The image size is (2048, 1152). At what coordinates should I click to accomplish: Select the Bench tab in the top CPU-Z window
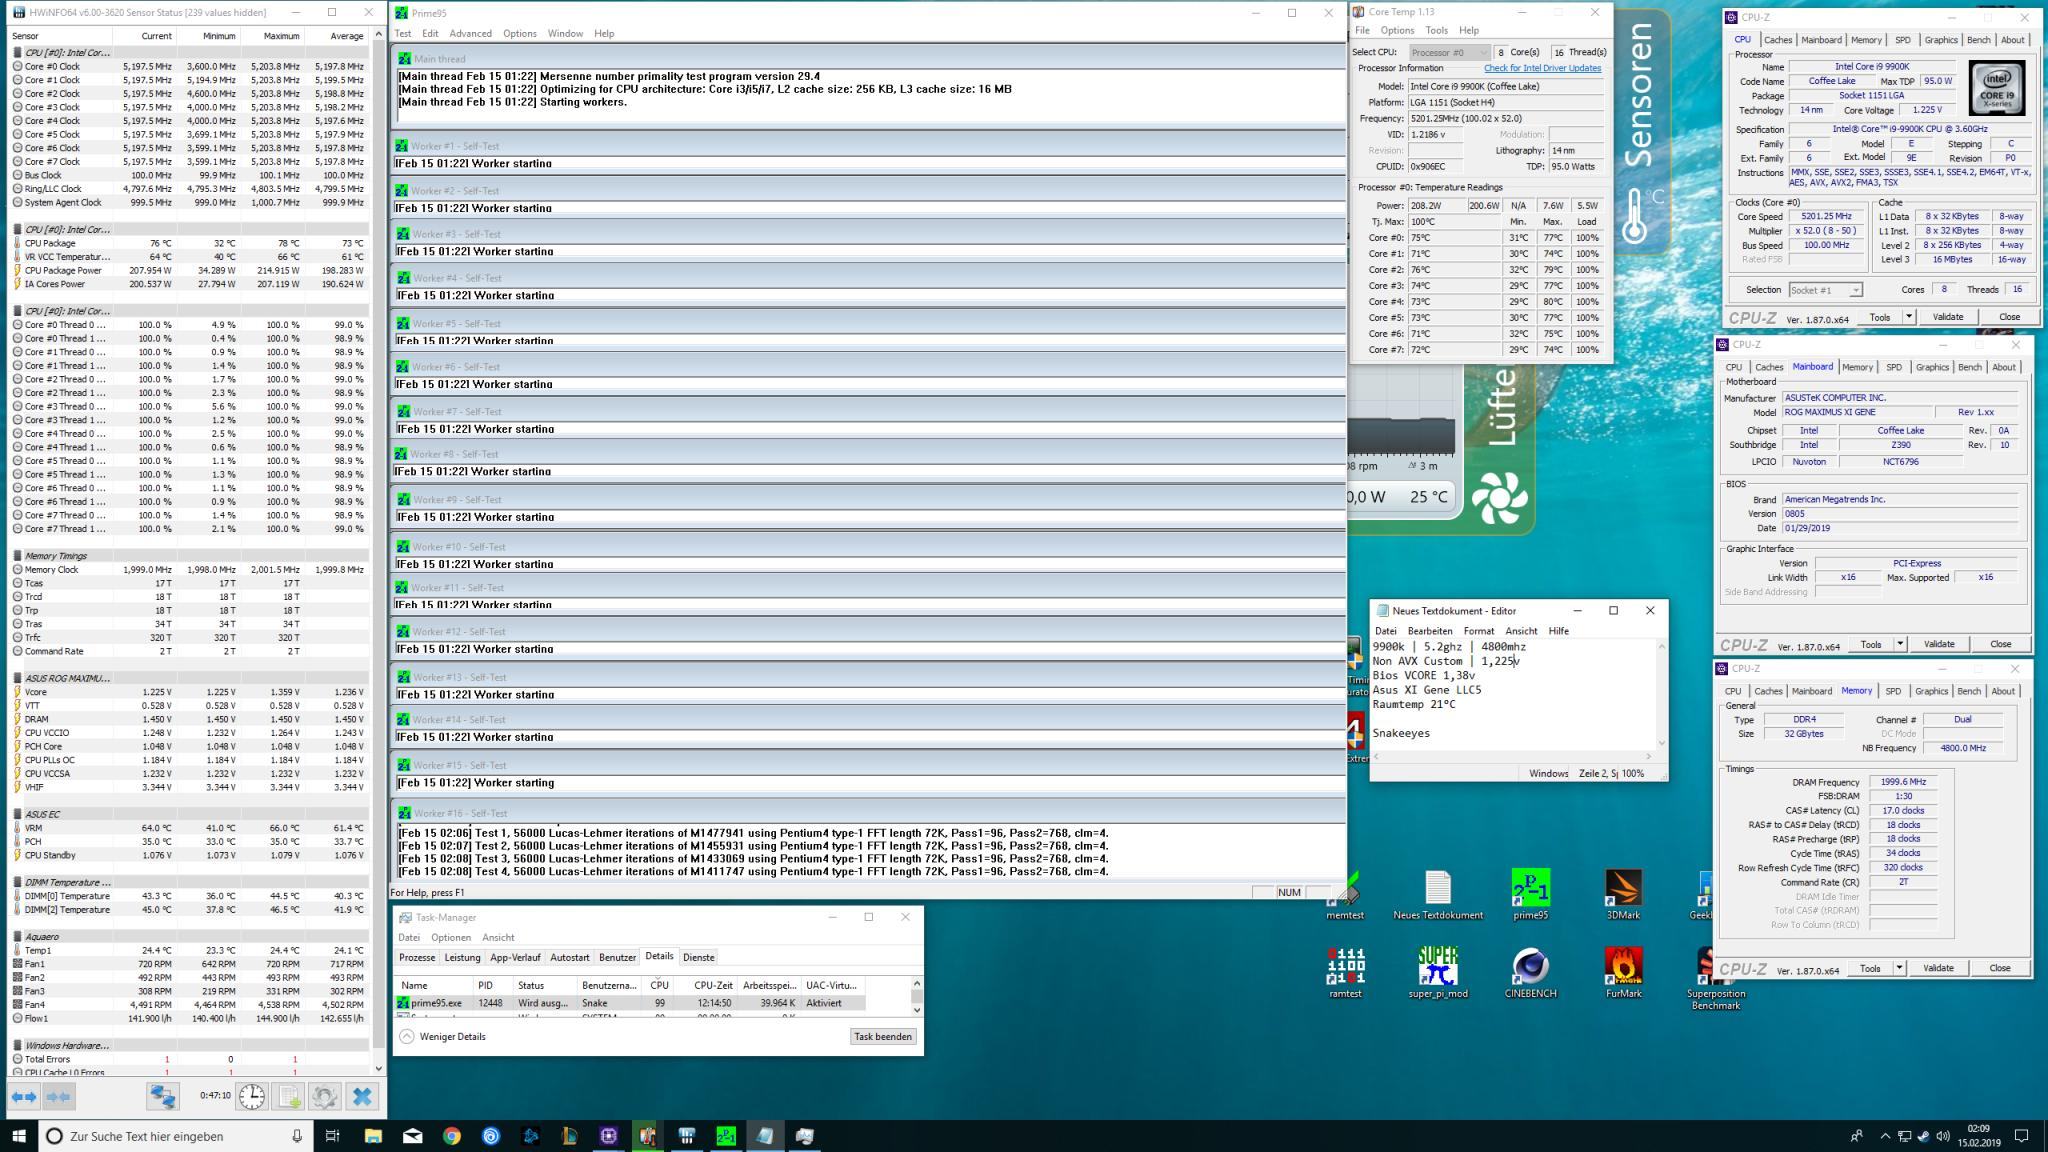pyautogui.click(x=1978, y=40)
